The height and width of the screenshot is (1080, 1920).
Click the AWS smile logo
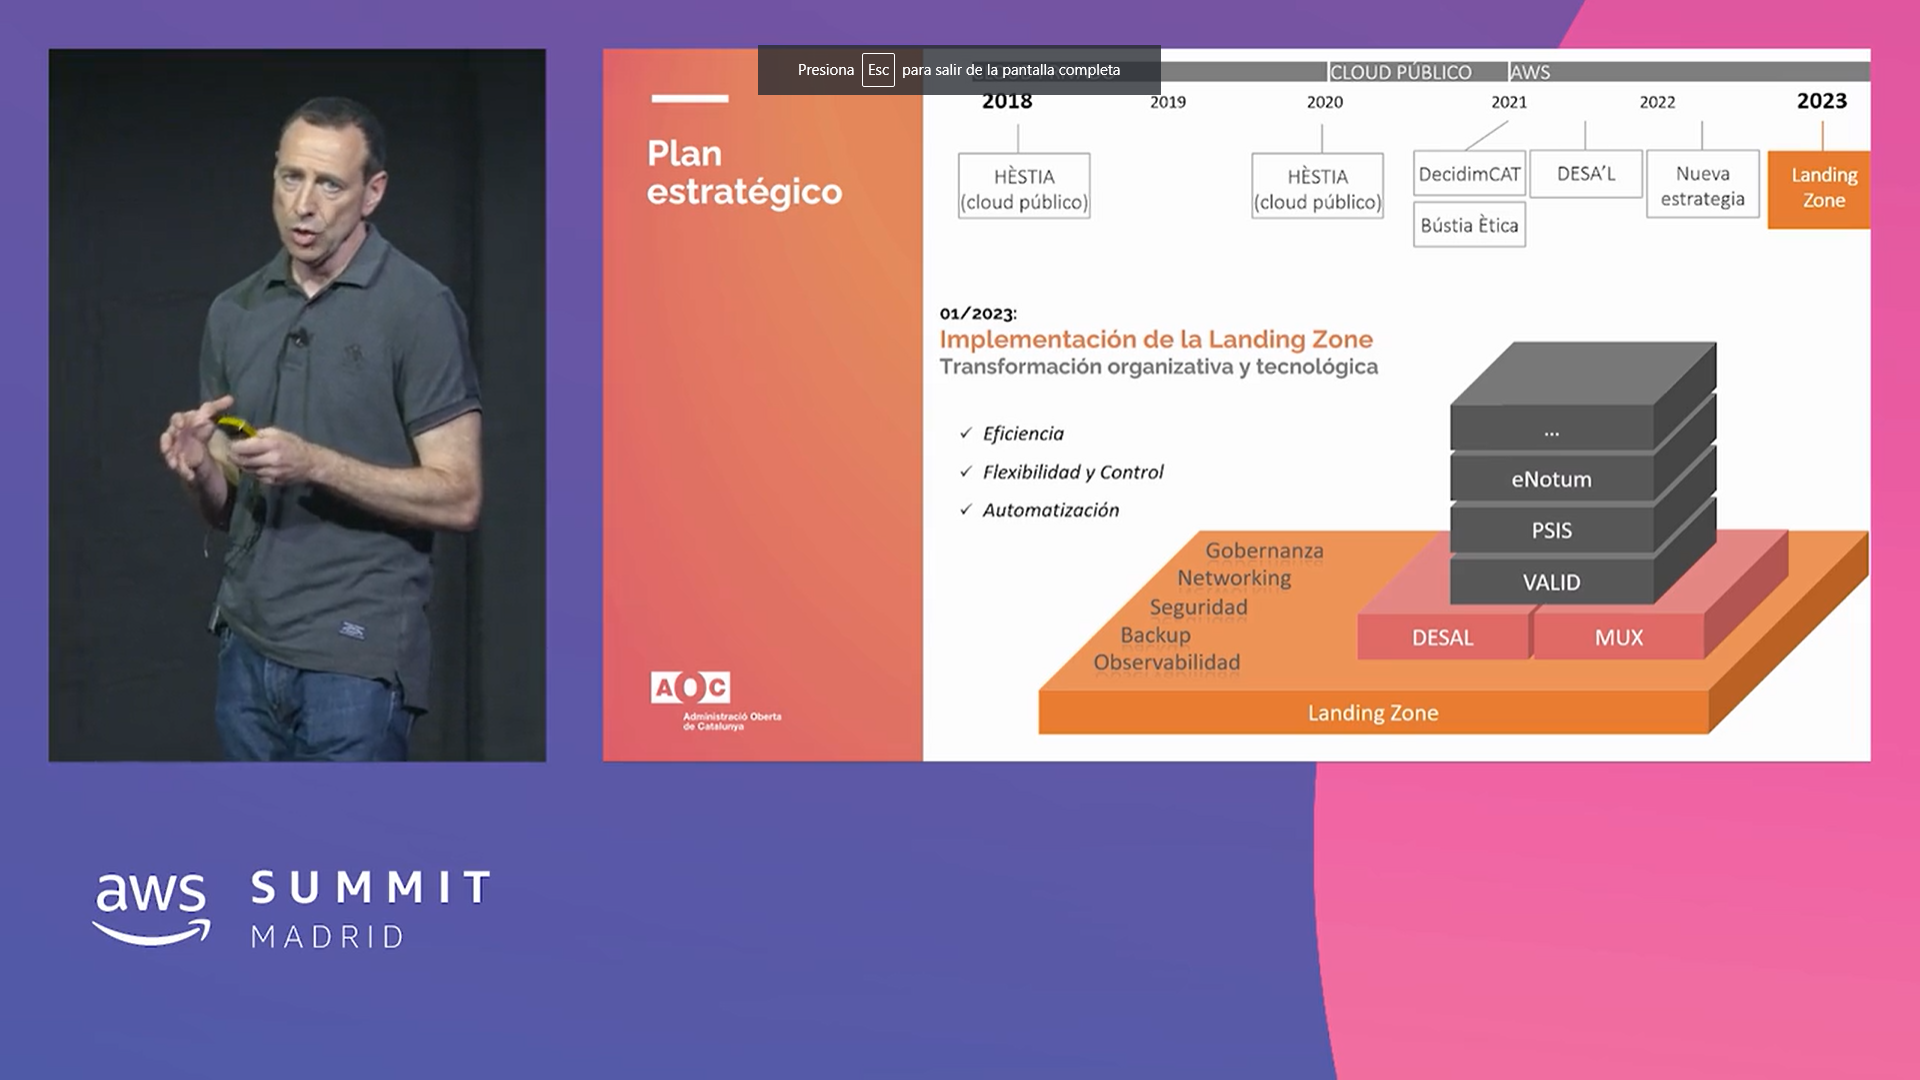[x=151, y=908]
